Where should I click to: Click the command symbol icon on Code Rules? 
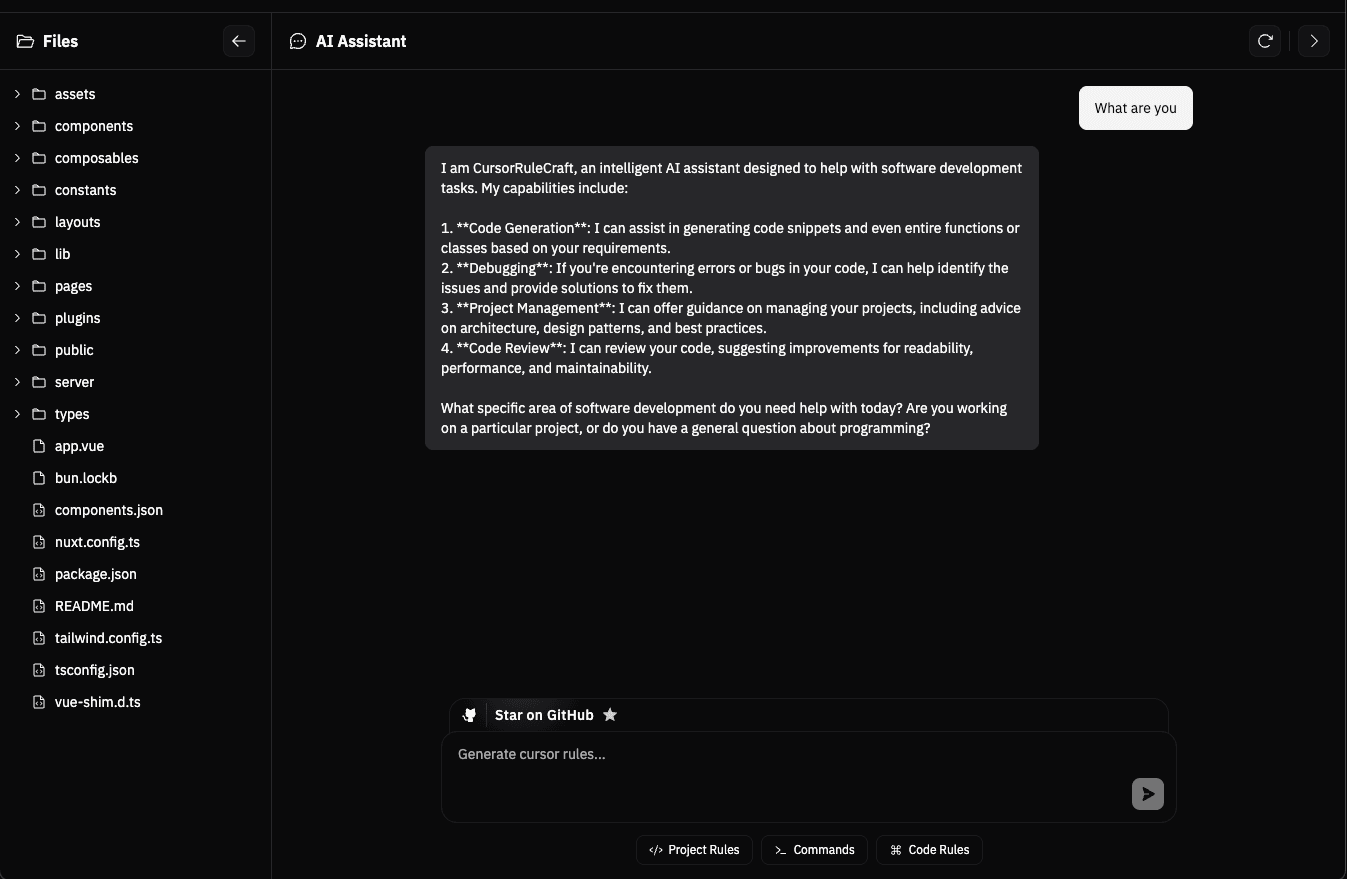tap(894, 850)
